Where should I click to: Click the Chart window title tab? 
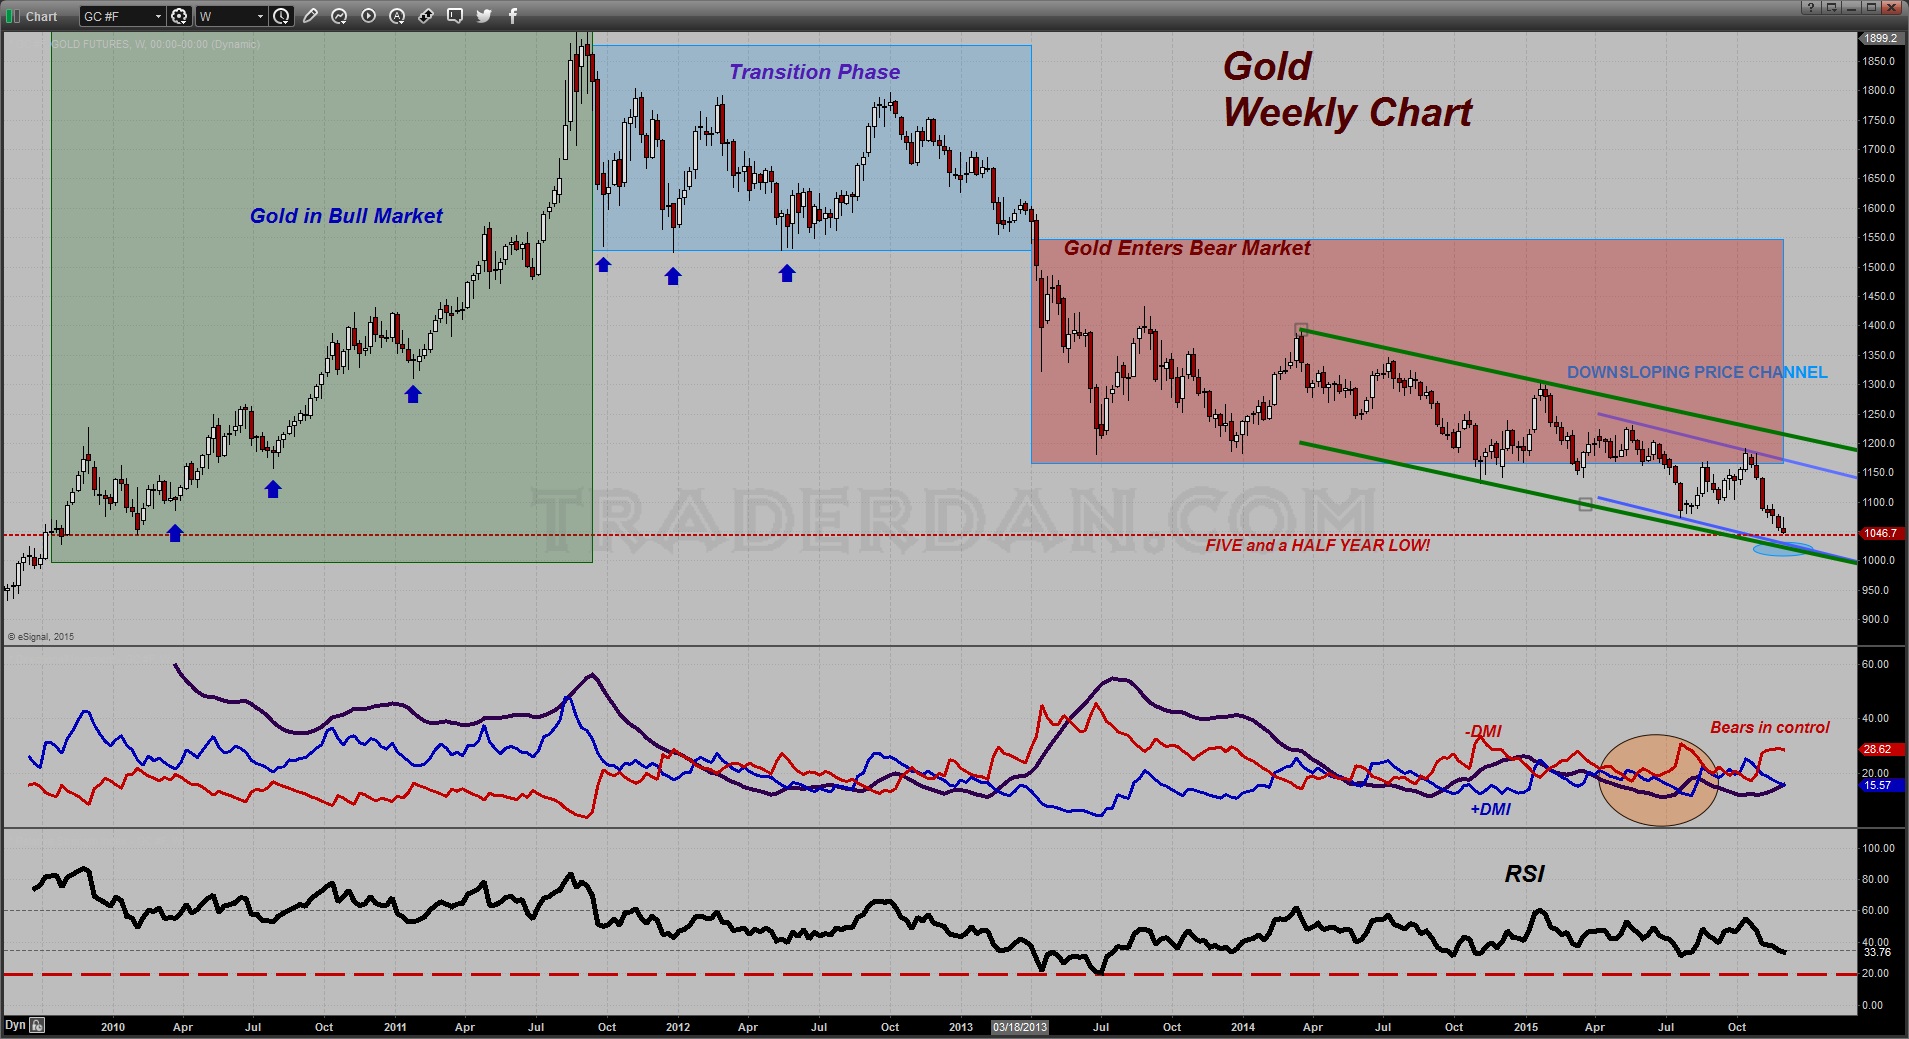click(x=42, y=16)
